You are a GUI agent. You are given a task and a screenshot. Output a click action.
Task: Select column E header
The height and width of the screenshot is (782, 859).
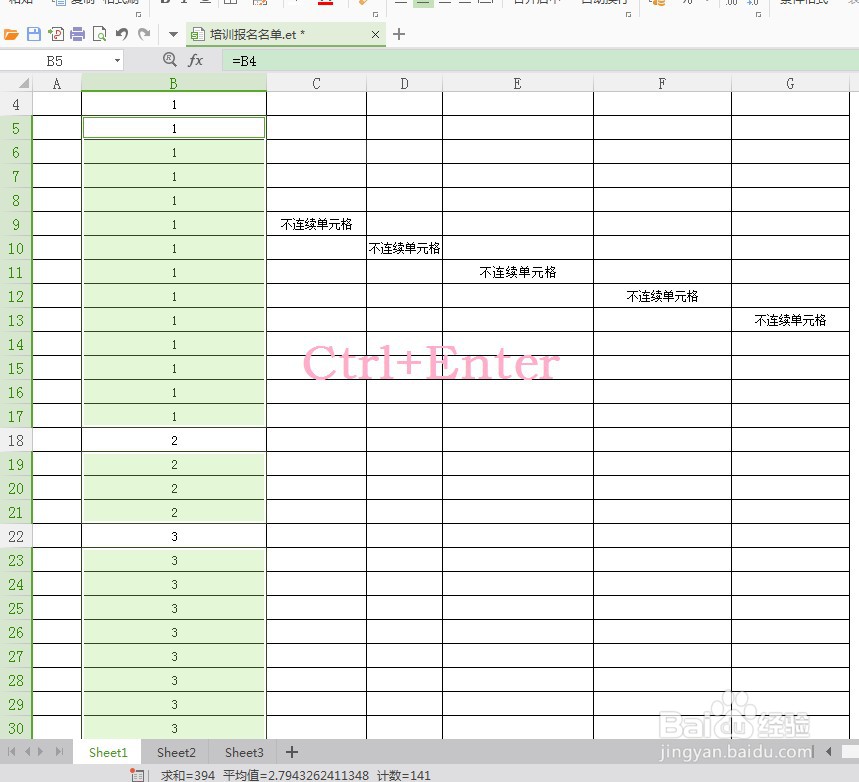[x=518, y=83]
